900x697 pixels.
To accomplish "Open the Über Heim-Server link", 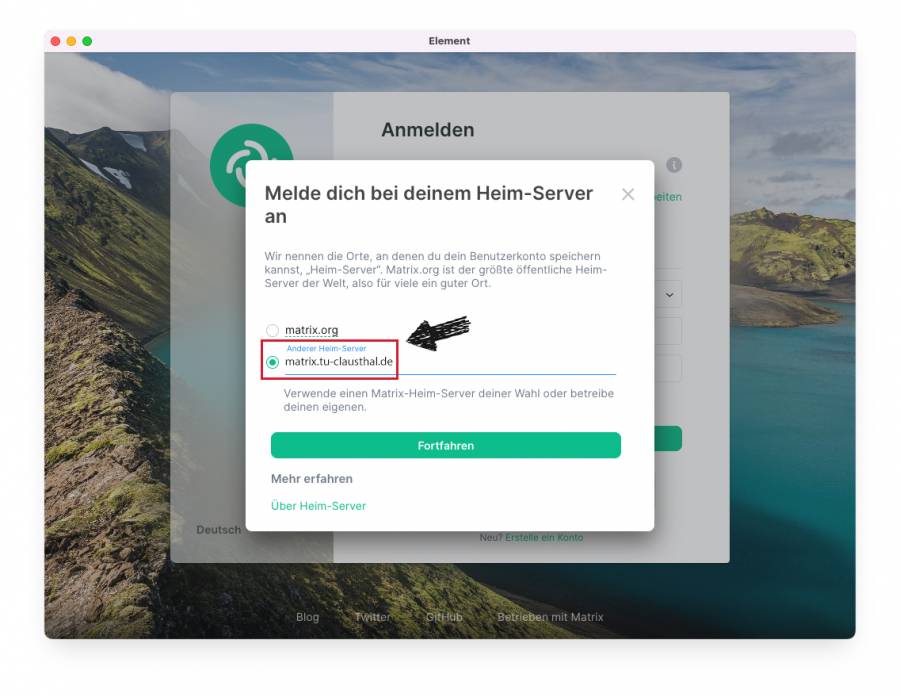I will point(318,506).
